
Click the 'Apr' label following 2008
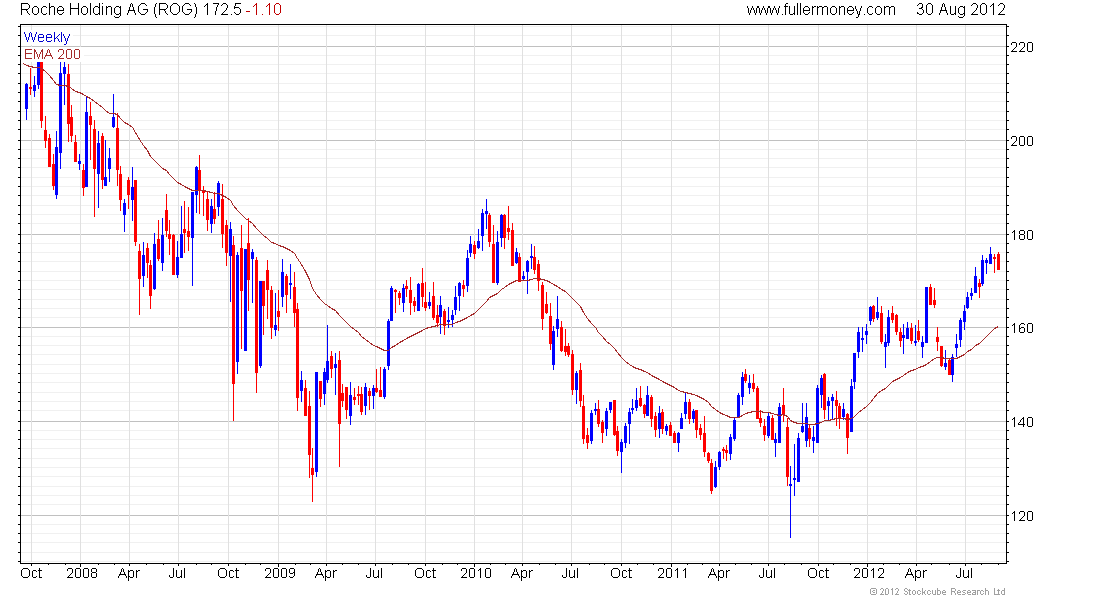tap(129, 573)
